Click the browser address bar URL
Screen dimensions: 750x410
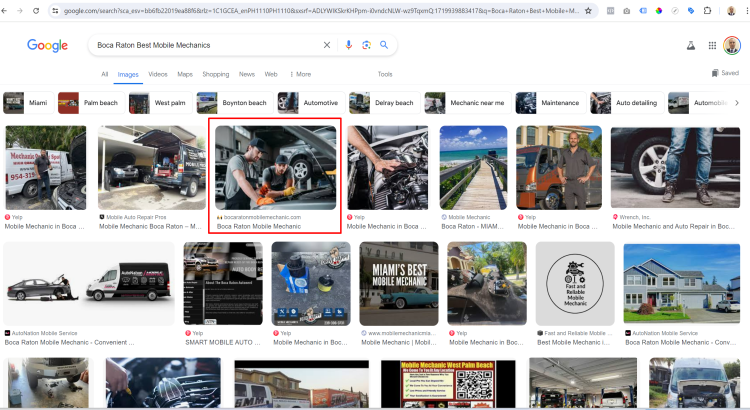click(320, 11)
